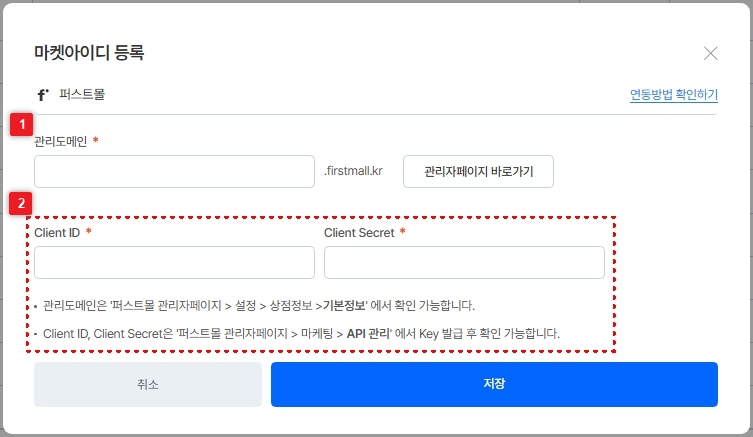
Task: Click the 기본정보 help note line
Action: pos(259,305)
